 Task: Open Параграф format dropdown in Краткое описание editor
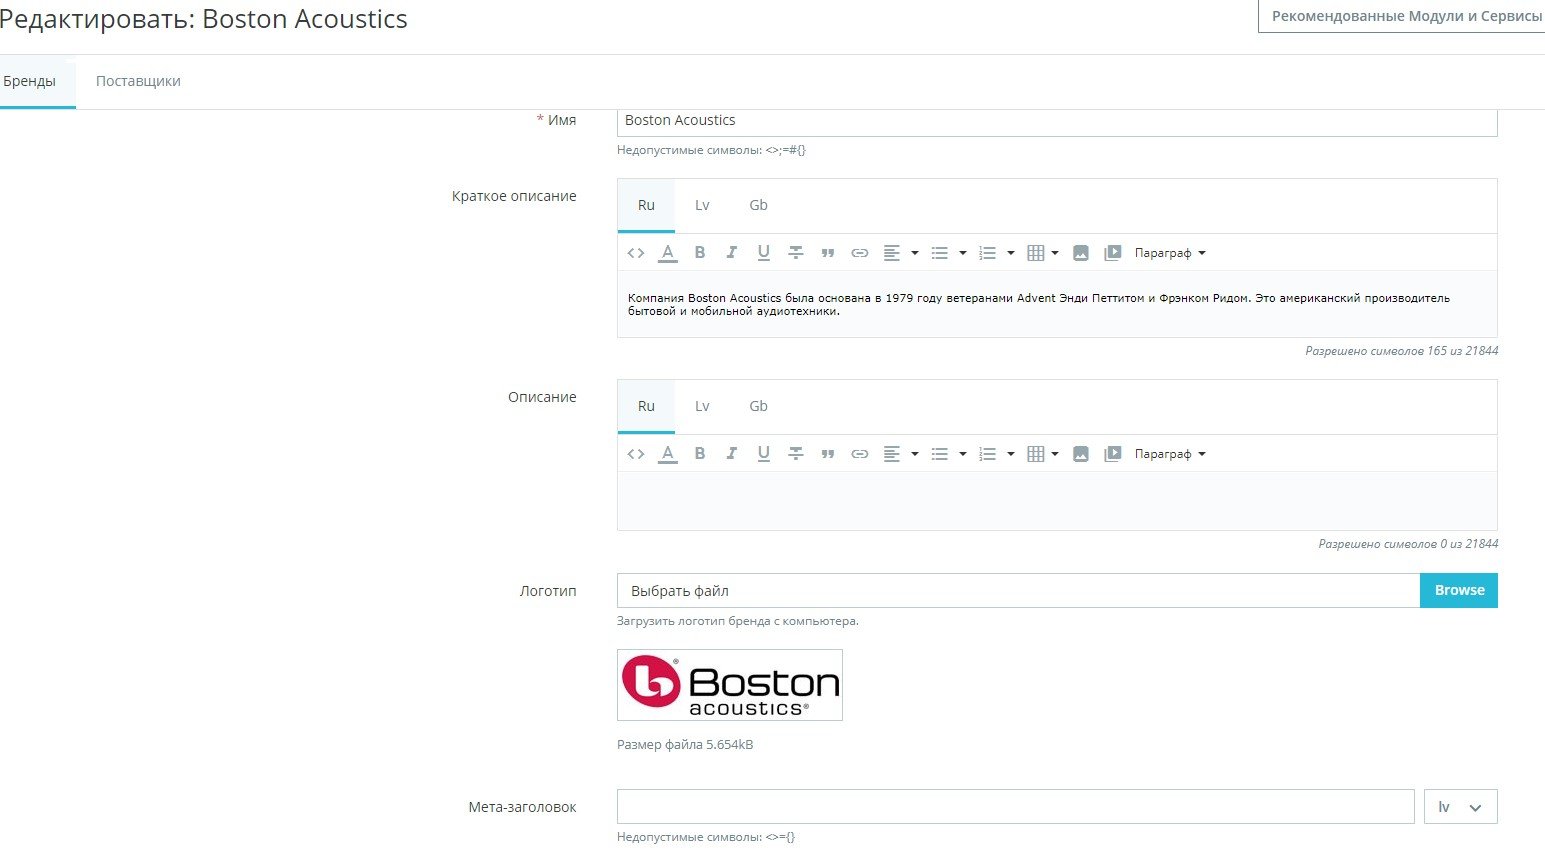click(x=1170, y=253)
